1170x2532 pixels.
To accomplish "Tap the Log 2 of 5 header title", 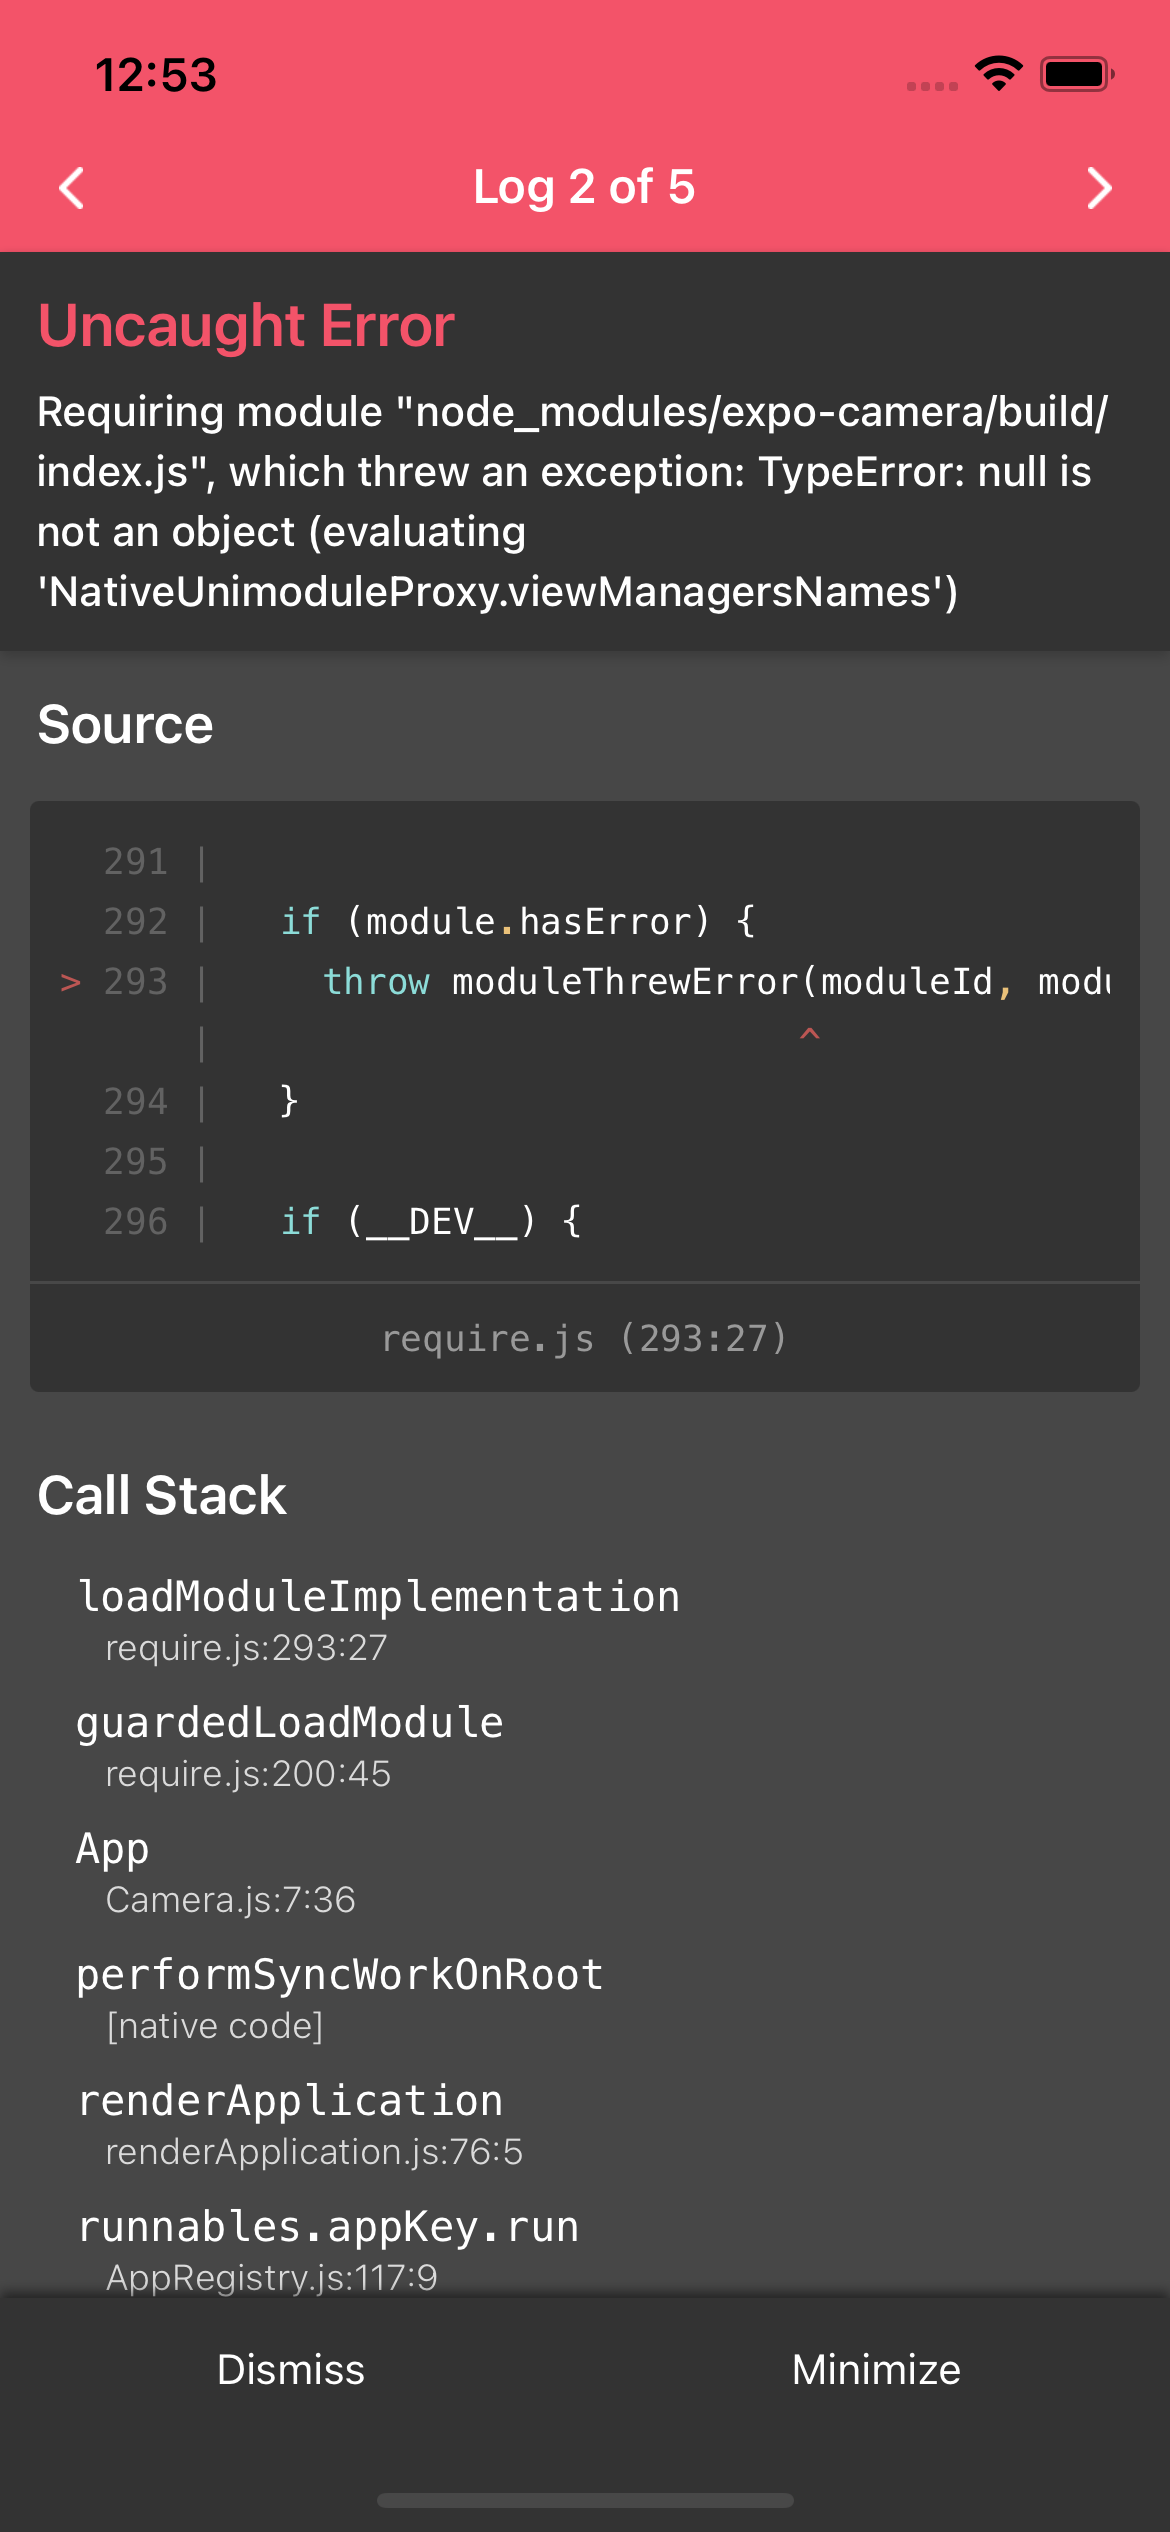I will 584,187.
